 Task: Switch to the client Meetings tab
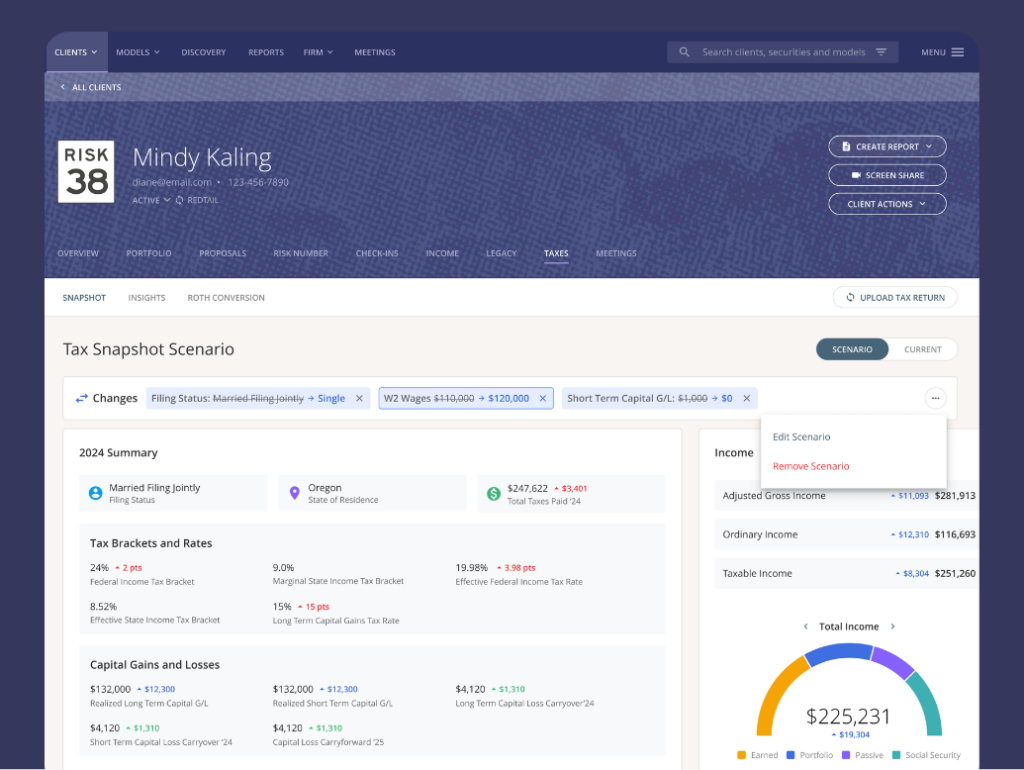[616, 253]
